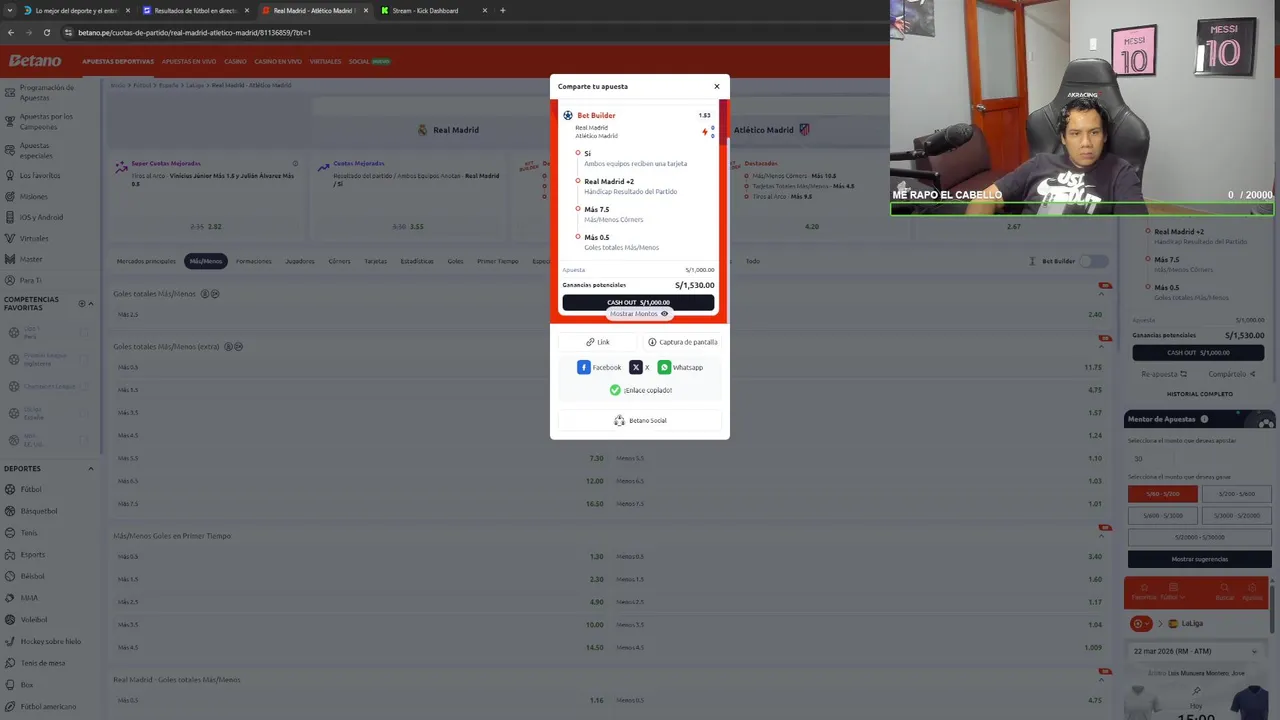Open Betano Social sharing option
Image resolution: width=1280 pixels, height=720 pixels.
(639, 420)
